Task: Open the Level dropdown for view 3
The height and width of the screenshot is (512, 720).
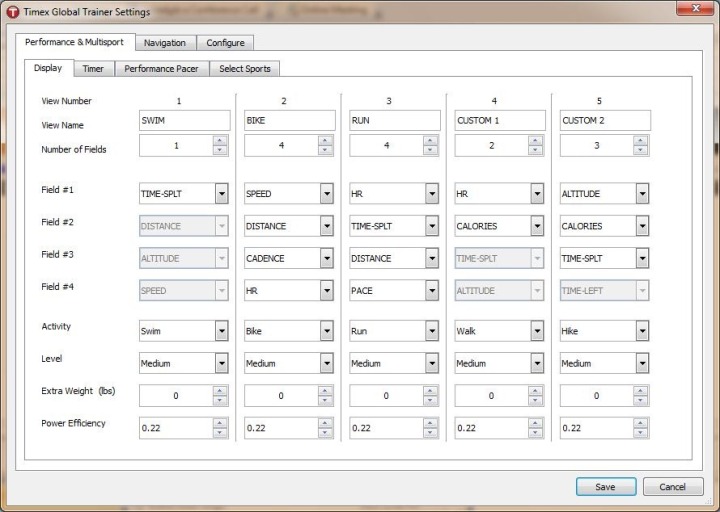Action: pos(432,363)
